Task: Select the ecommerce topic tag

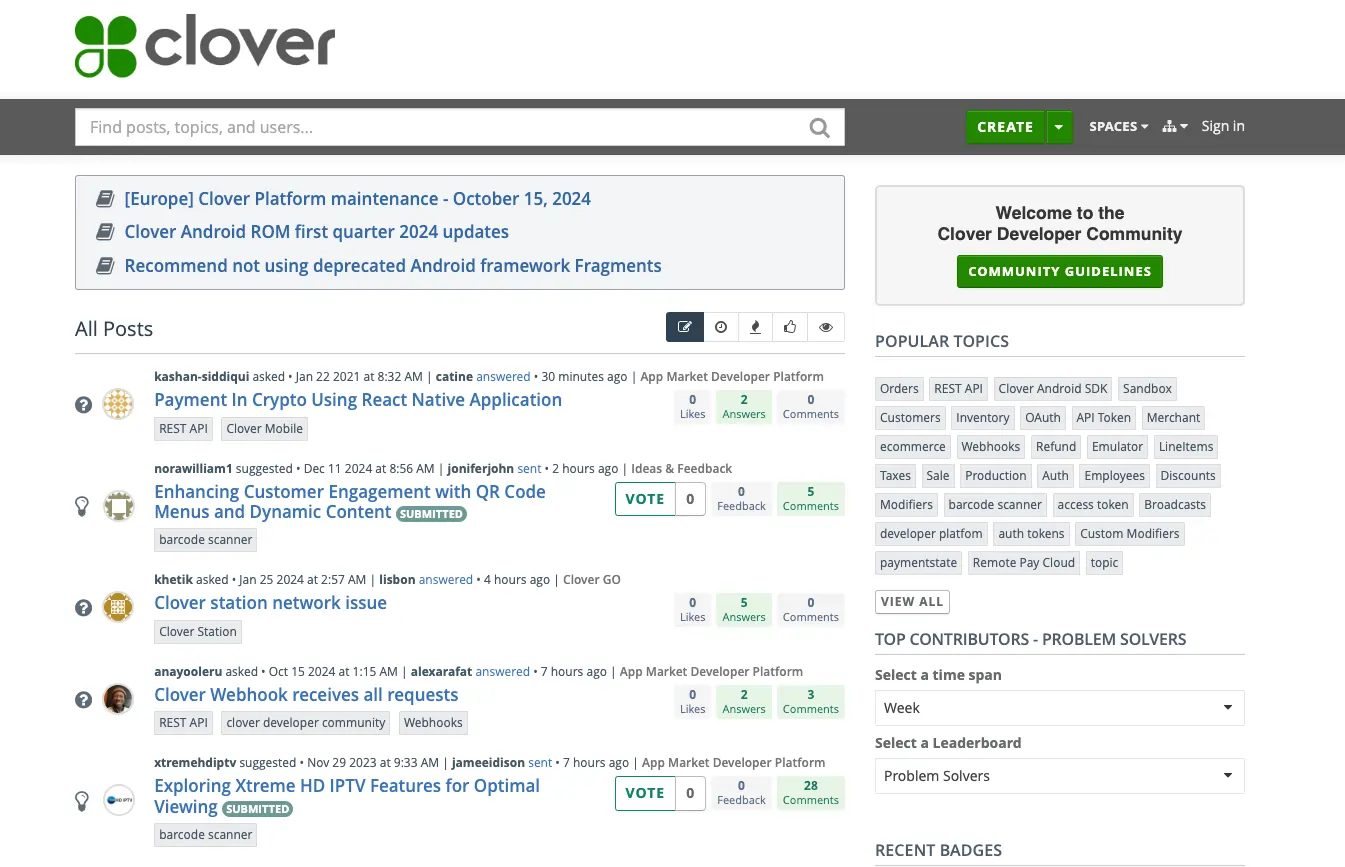Action: tap(913, 447)
